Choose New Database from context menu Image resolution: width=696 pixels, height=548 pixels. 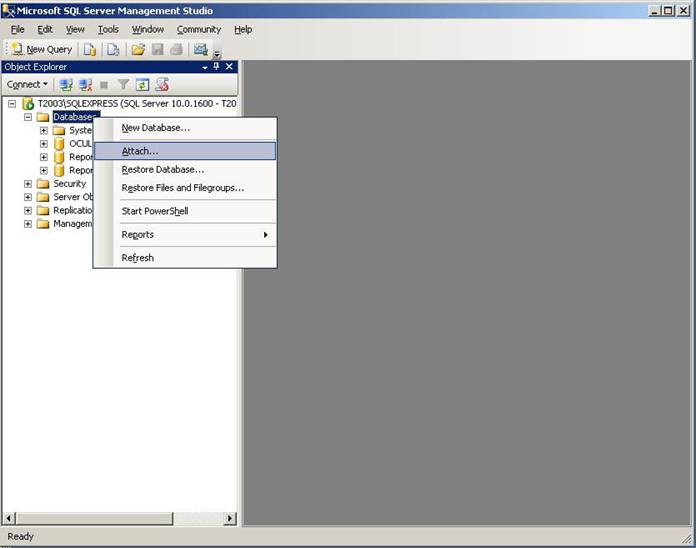(185, 128)
